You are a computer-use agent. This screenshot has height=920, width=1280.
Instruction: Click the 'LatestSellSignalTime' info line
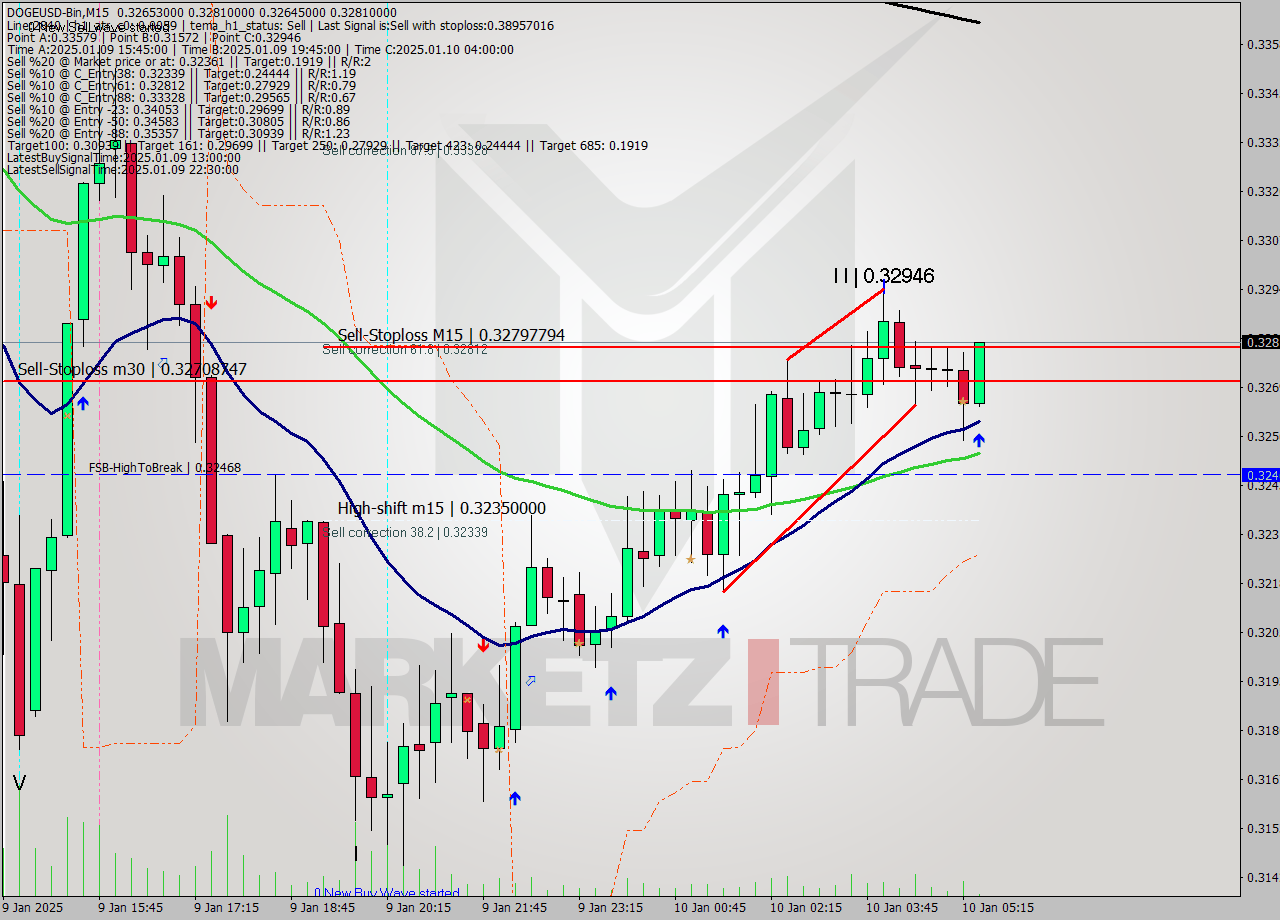[x=122, y=169]
